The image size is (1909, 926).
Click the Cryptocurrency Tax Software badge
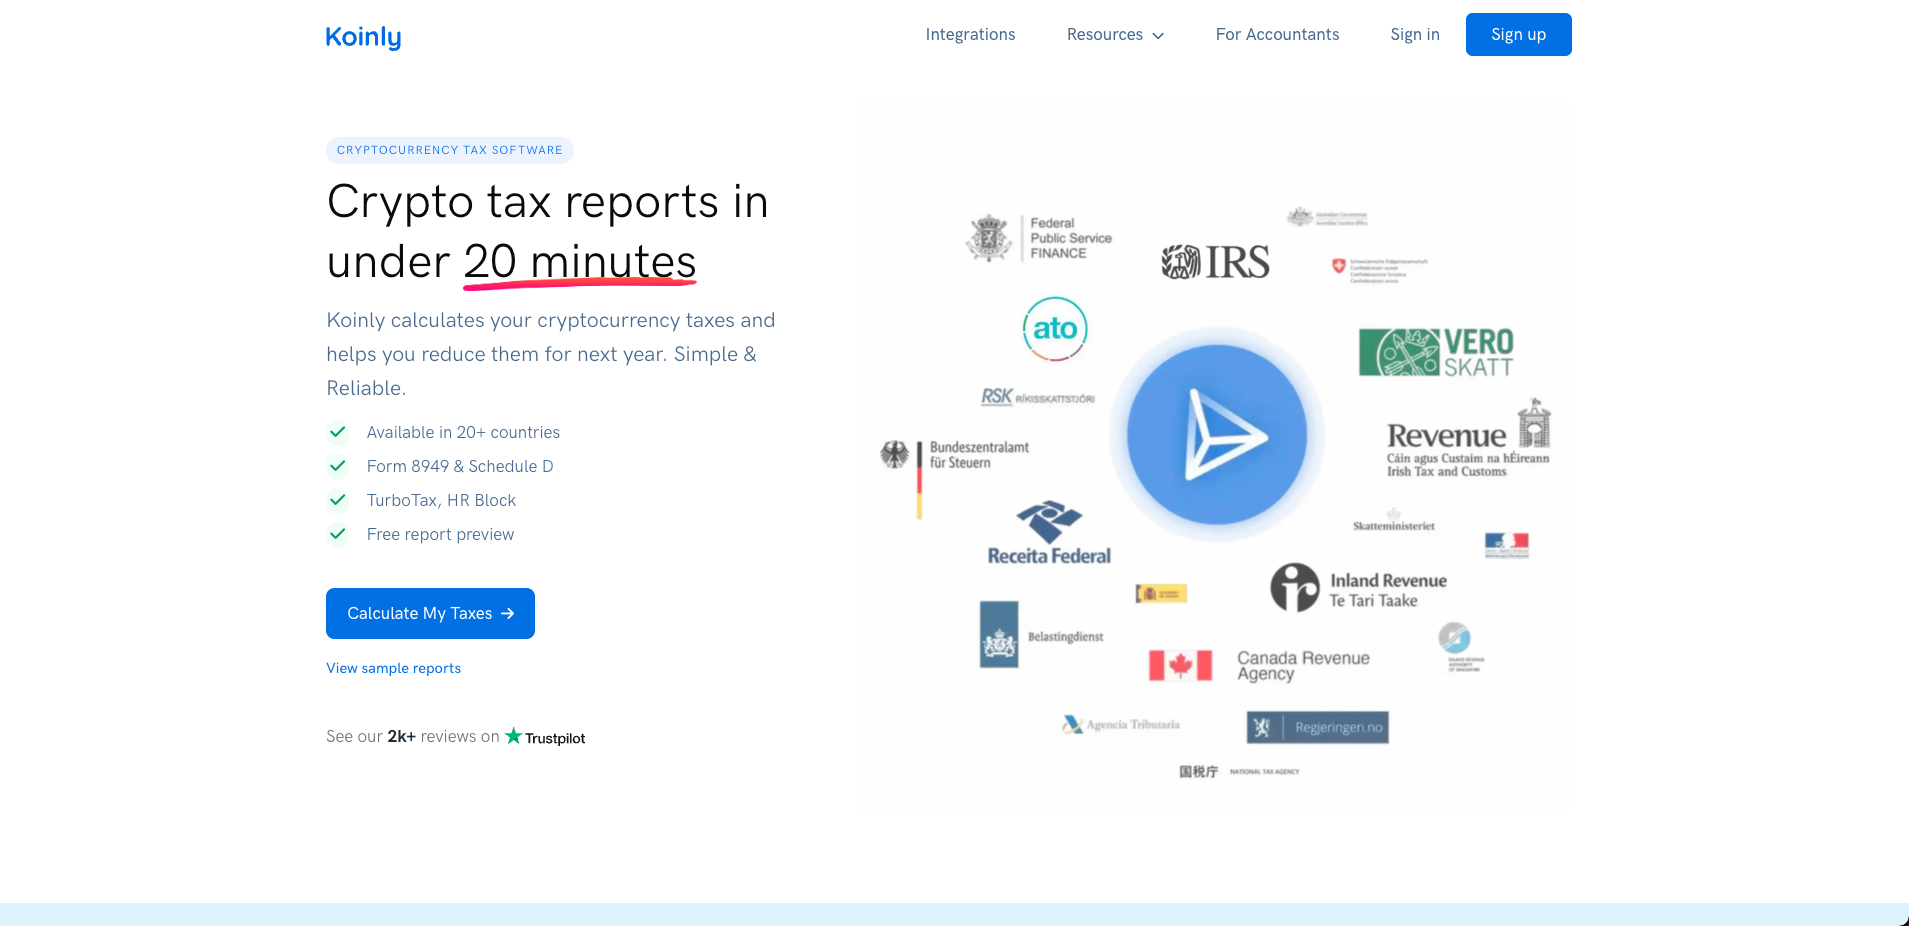pyautogui.click(x=450, y=150)
